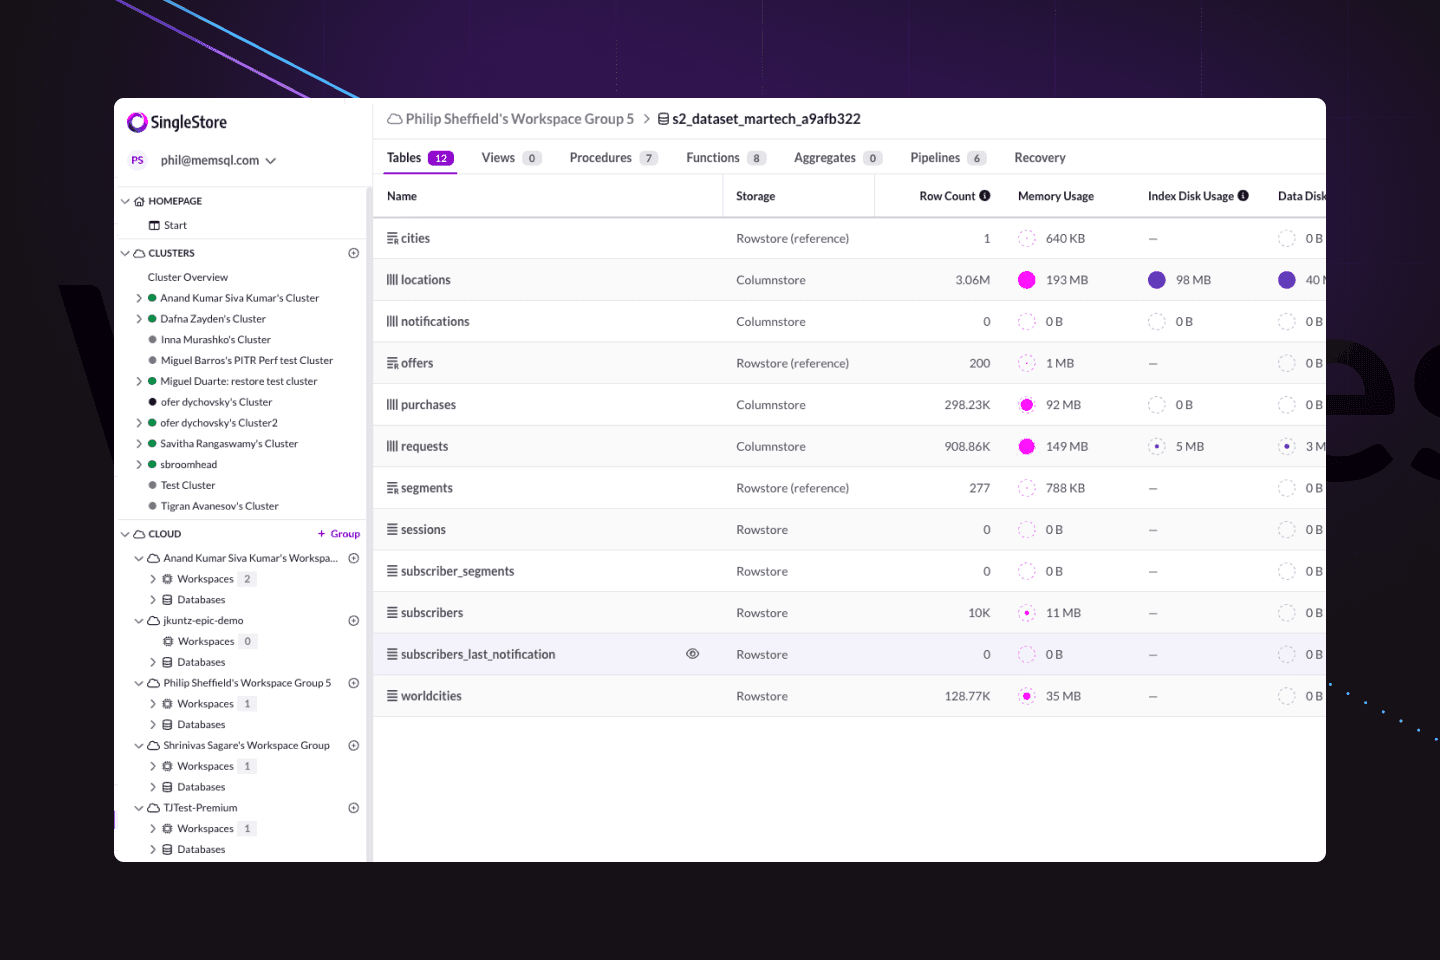This screenshot has height=960, width=1440.
Task: Click the columnstore icon for locations table
Action: 392,280
